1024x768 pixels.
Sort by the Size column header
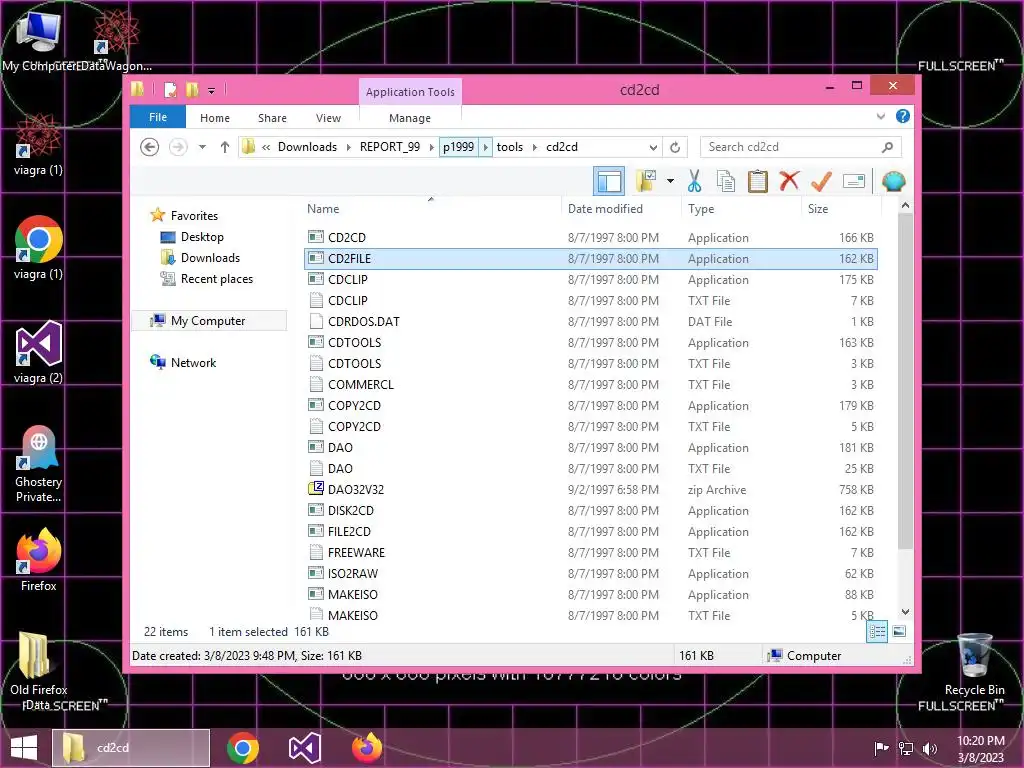click(840, 208)
